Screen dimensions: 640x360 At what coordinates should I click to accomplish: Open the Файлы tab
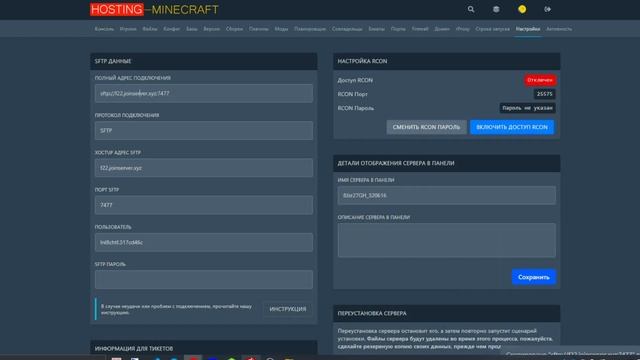pyautogui.click(x=150, y=29)
